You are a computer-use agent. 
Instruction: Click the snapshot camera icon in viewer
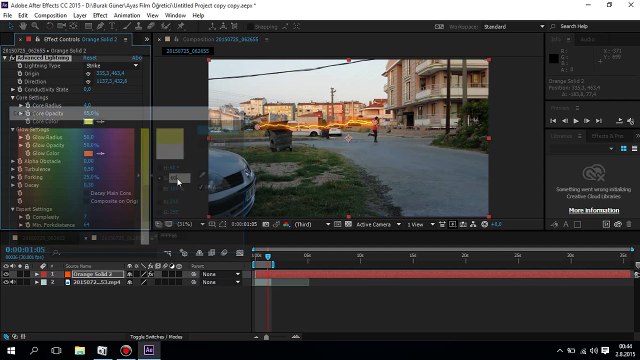coord(266,224)
